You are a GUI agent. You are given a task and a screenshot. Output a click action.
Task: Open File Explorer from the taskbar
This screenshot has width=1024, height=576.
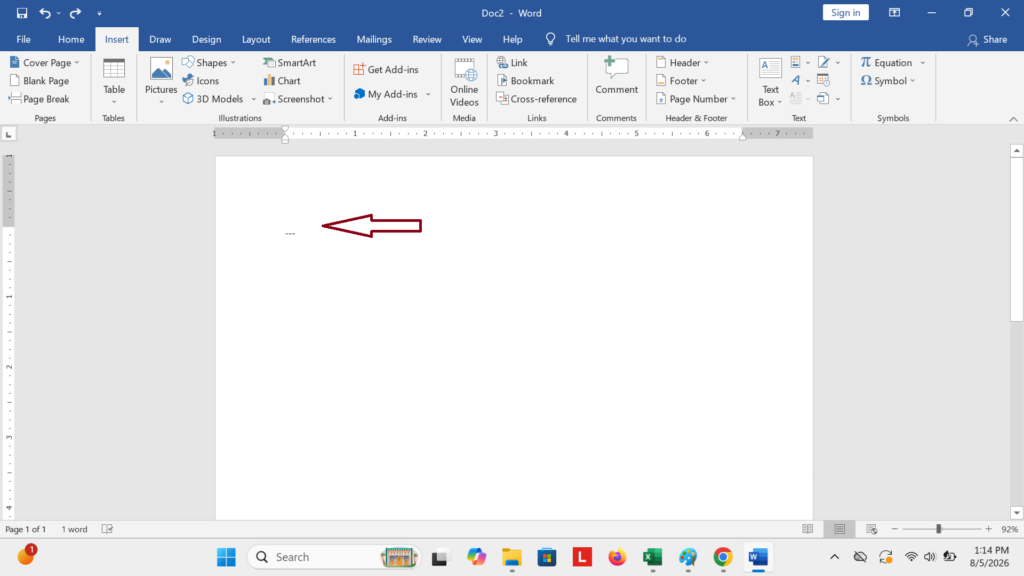[511, 557]
